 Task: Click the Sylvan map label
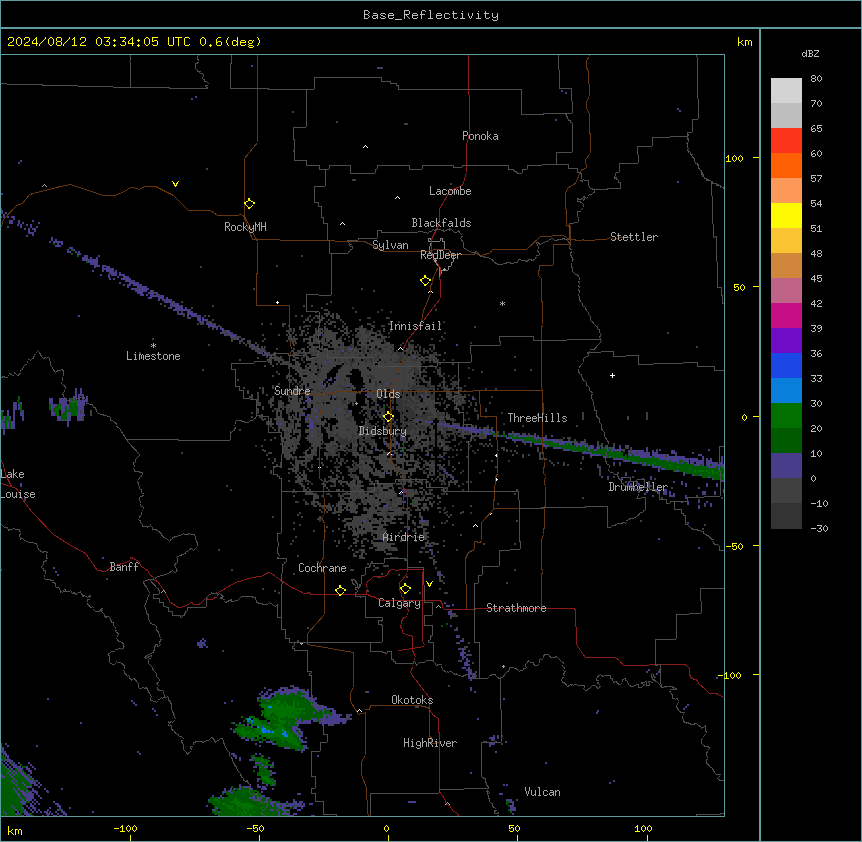390,245
